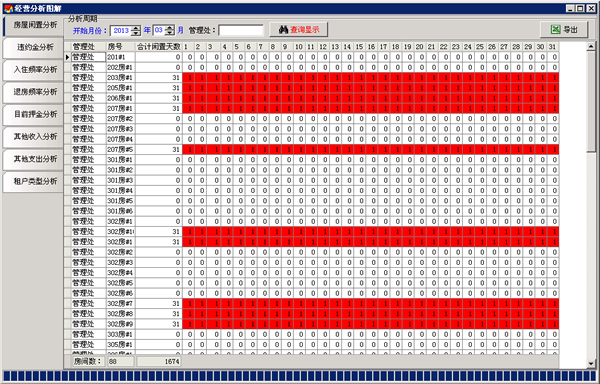Increase the month with the up arrow

(170, 28)
